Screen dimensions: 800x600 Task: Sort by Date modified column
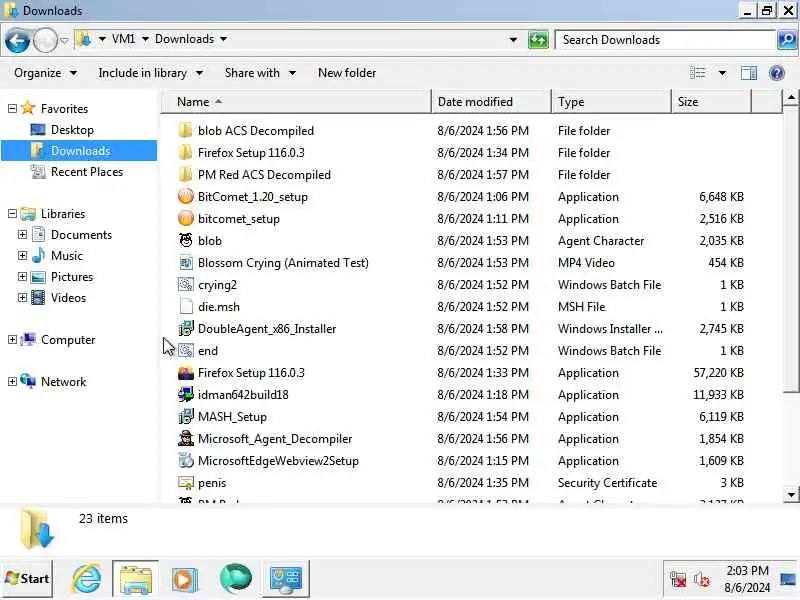point(491,102)
